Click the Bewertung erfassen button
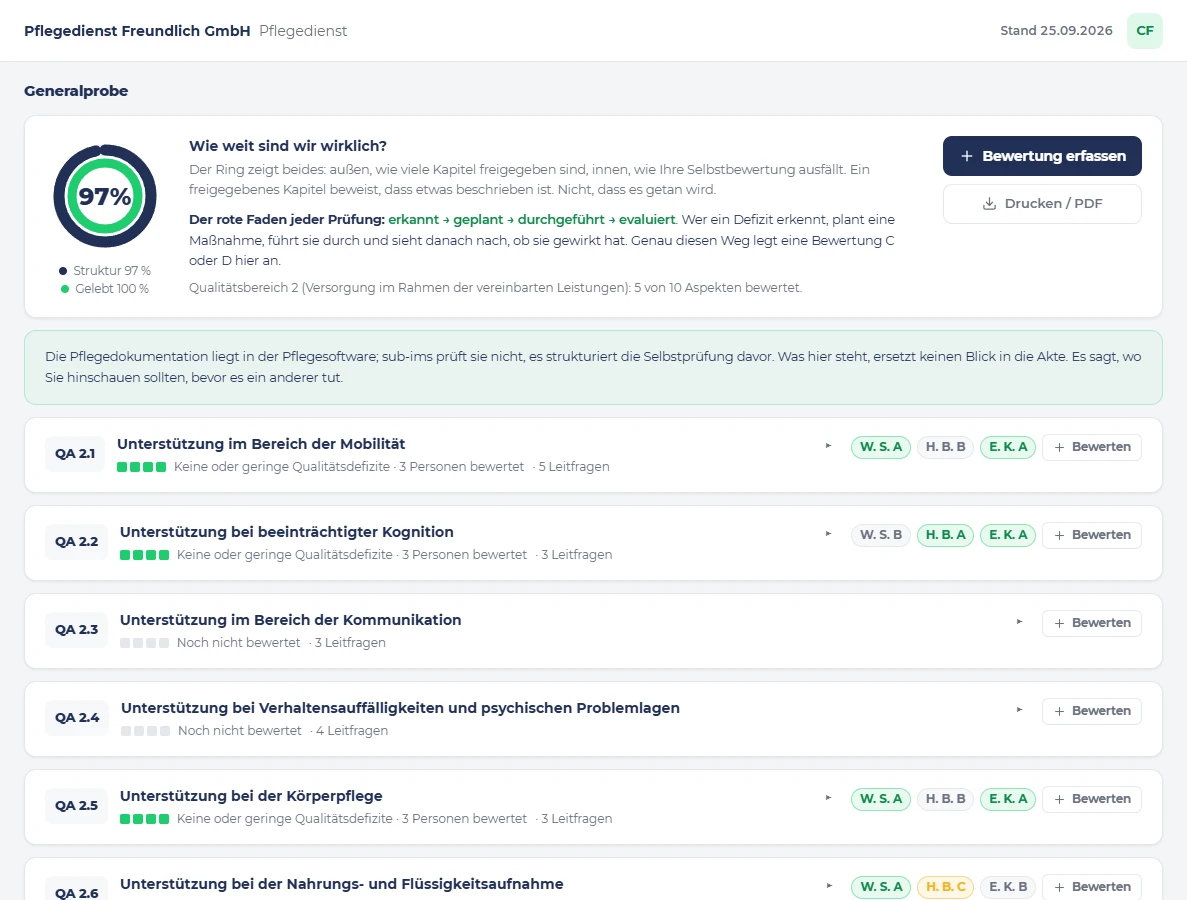The width and height of the screenshot is (1187, 900). click(1042, 156)
